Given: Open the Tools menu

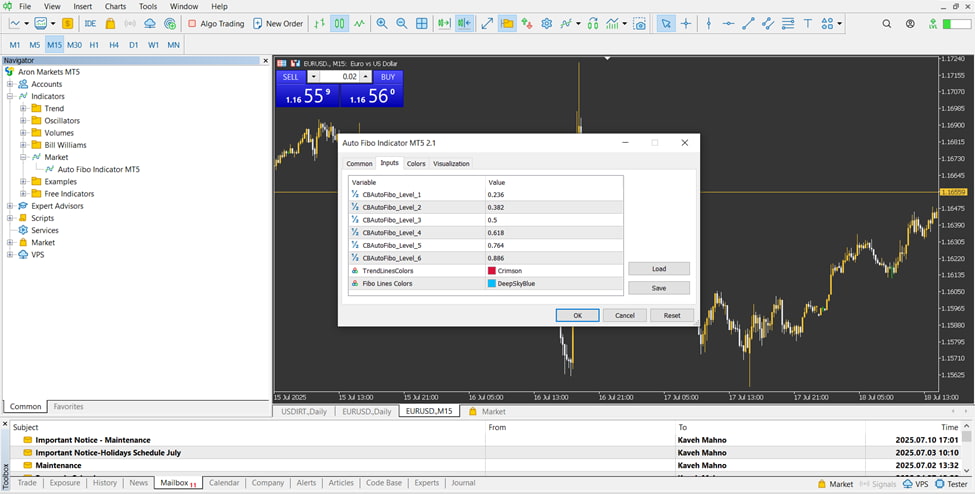Looking at the screenshot, I should point(148,6).
